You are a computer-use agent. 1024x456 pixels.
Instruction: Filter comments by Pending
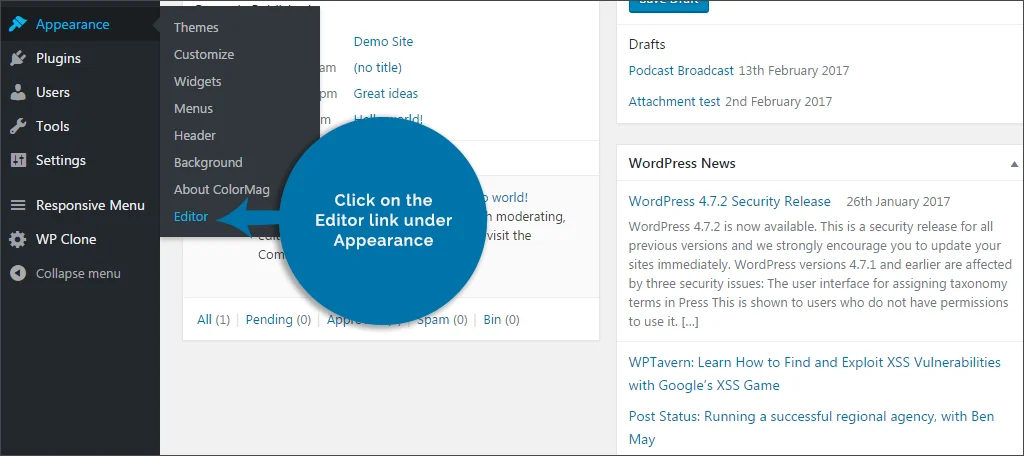[269, 319]
